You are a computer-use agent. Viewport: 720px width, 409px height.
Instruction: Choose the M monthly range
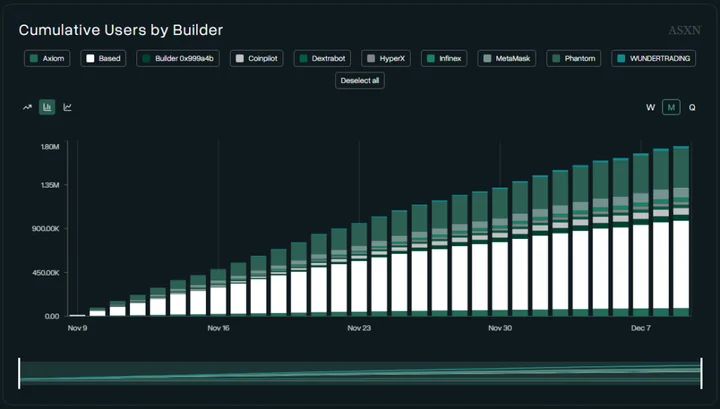pos(671,107)
